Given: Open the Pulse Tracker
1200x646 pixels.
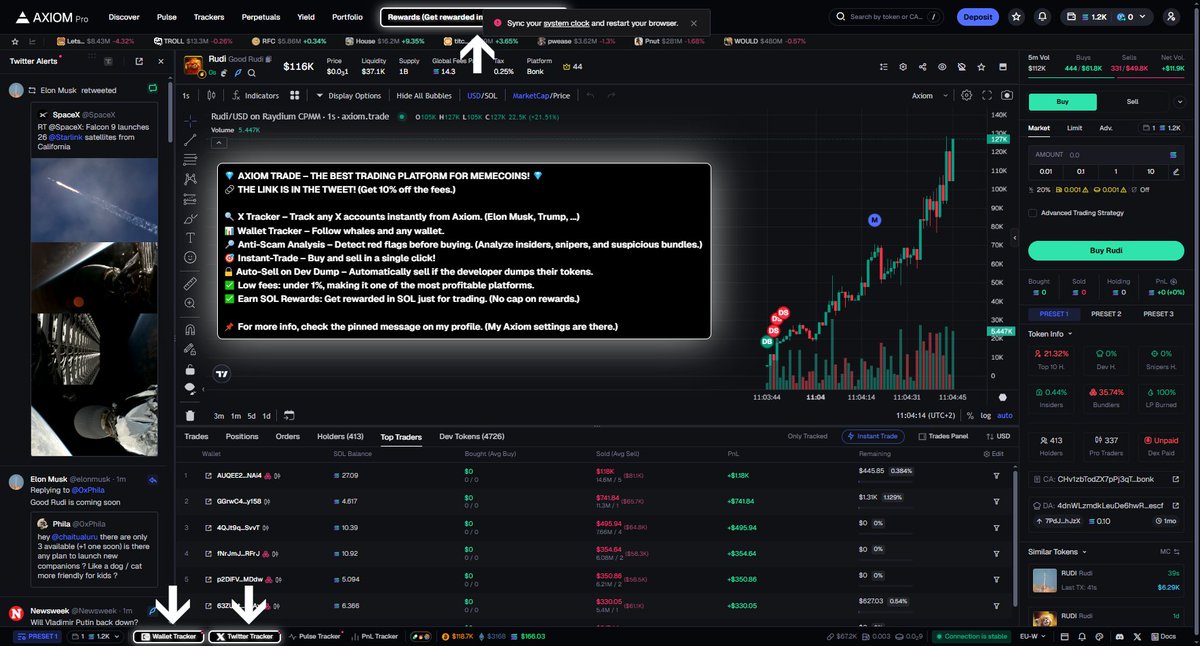Looking at the screenshot, I should pos(314,636).
